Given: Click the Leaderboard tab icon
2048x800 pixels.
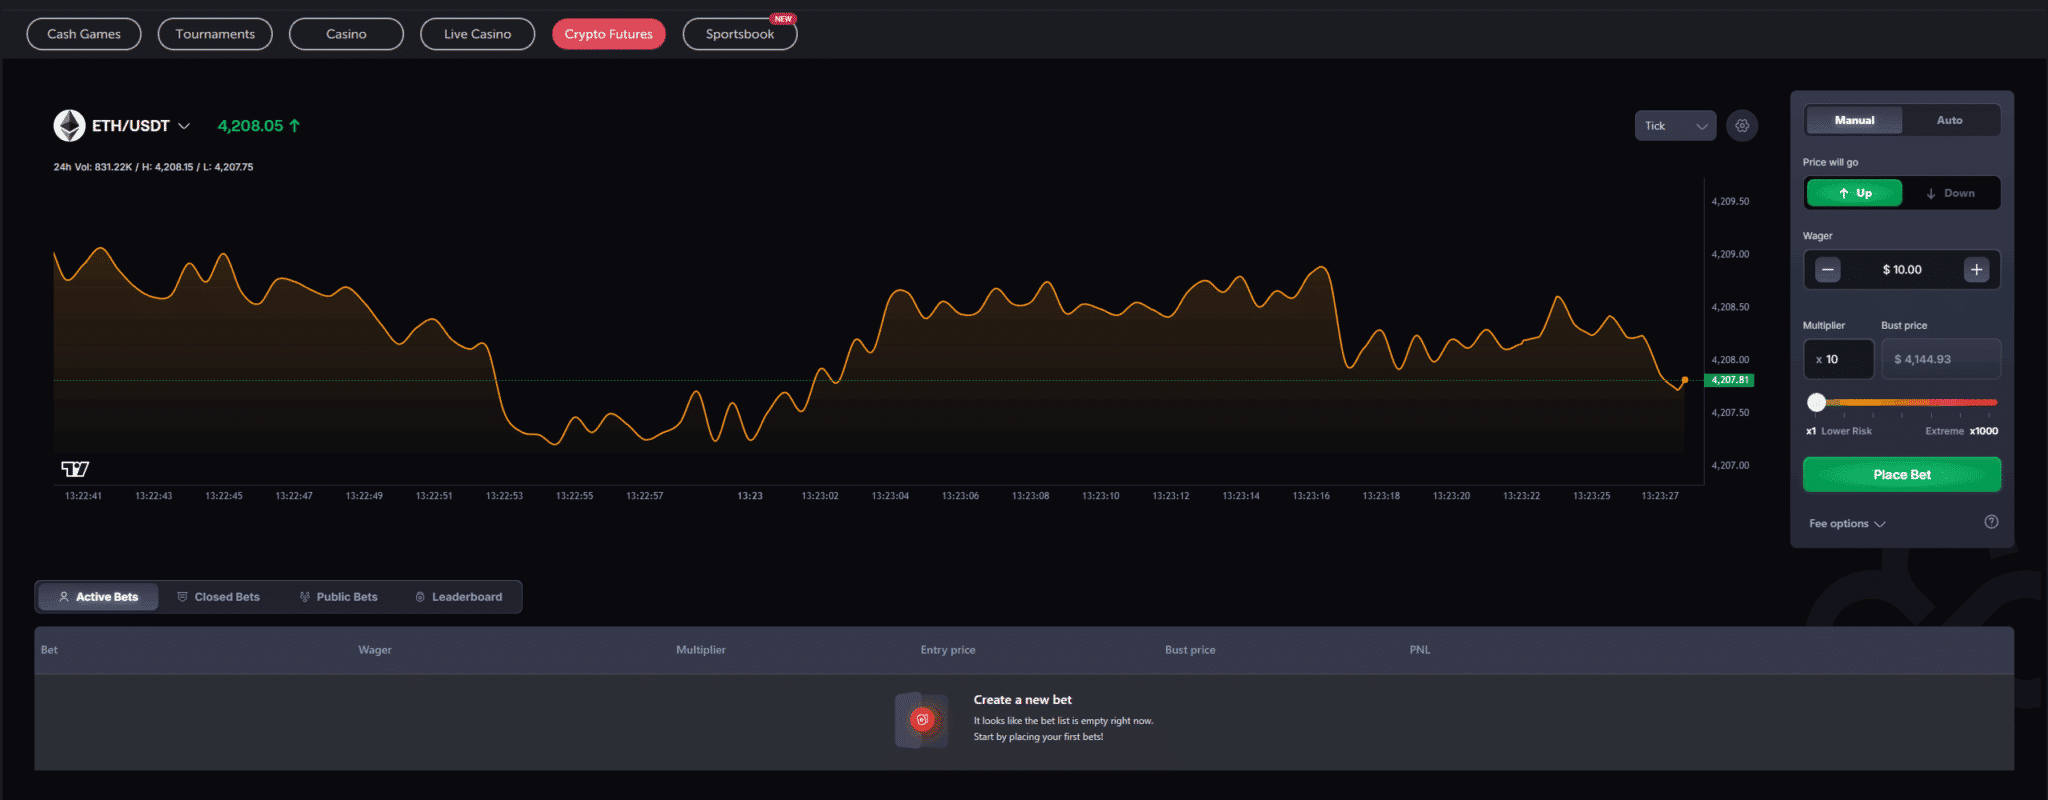Looking at the screenshot, I should (420, 597).
